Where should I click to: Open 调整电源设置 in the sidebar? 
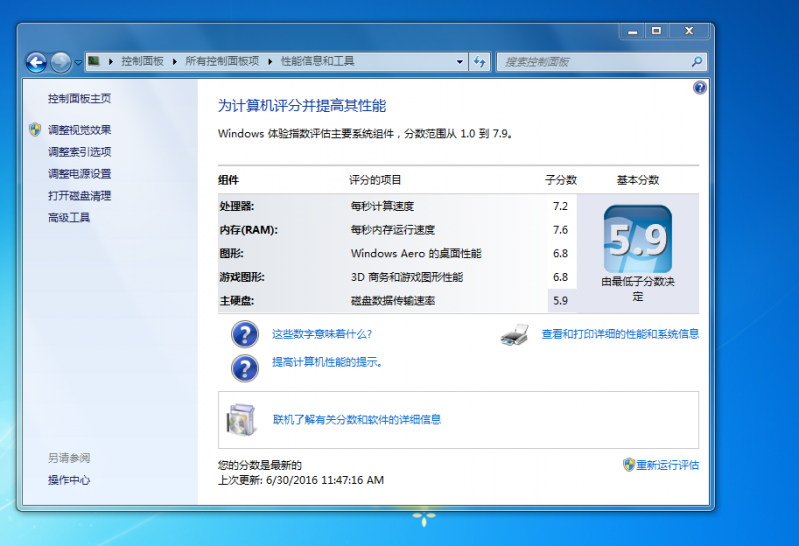[79, 174]
